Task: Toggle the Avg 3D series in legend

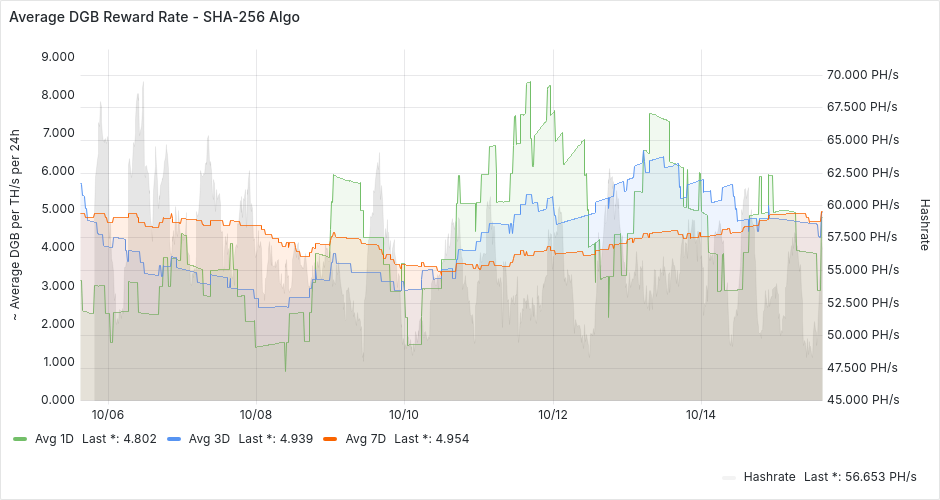Action: 209,438
